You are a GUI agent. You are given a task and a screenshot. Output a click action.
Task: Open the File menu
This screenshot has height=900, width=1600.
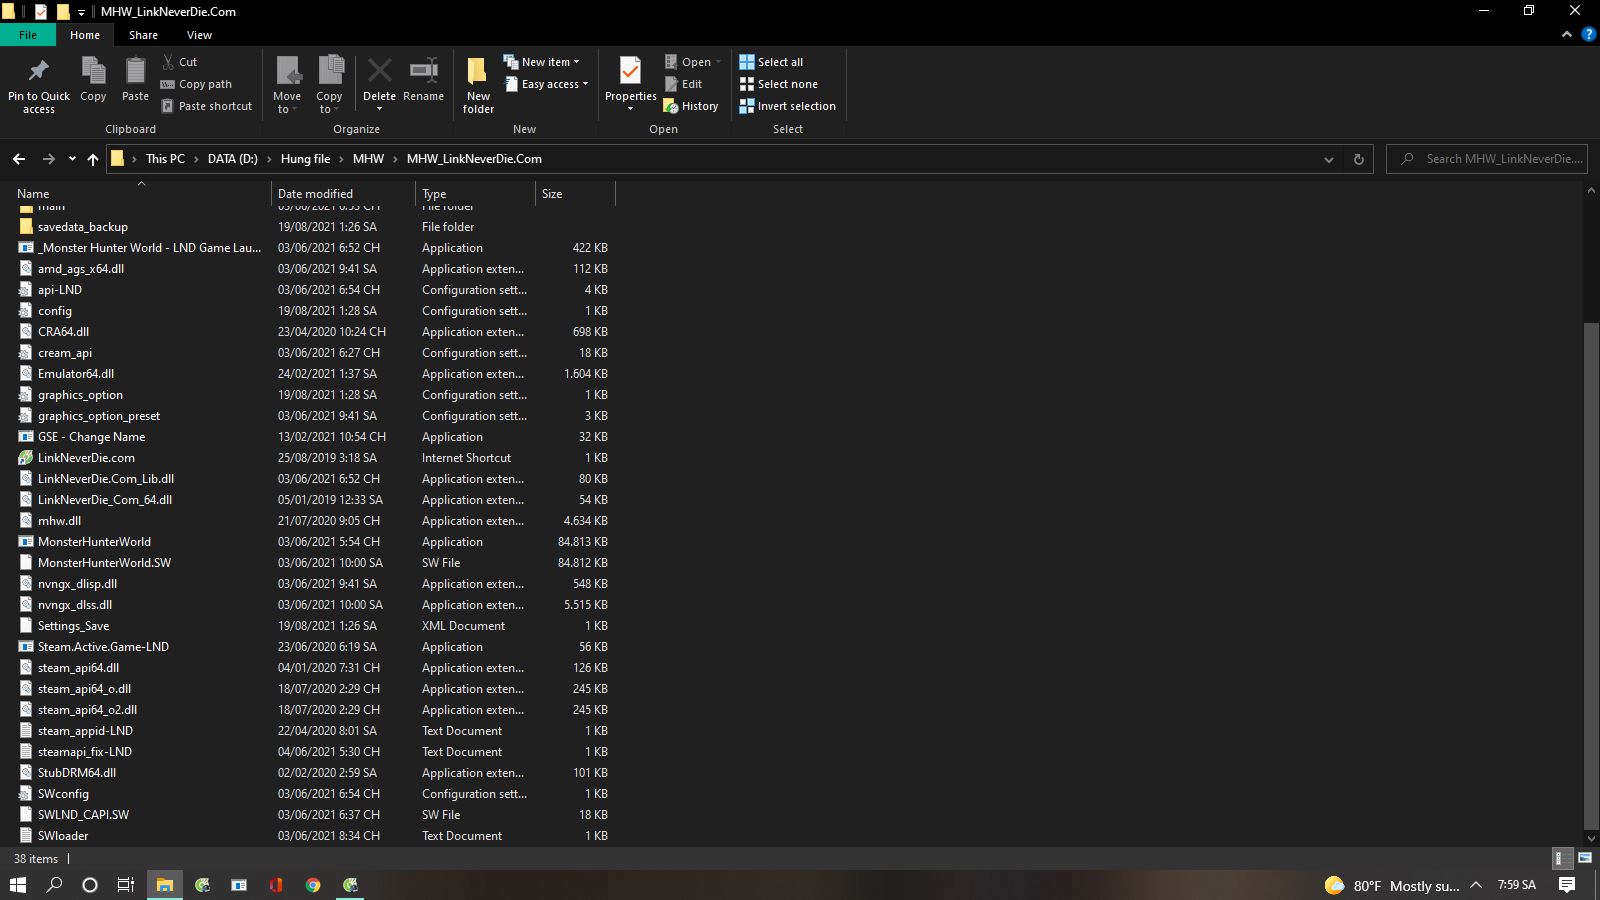pos(28,35)
